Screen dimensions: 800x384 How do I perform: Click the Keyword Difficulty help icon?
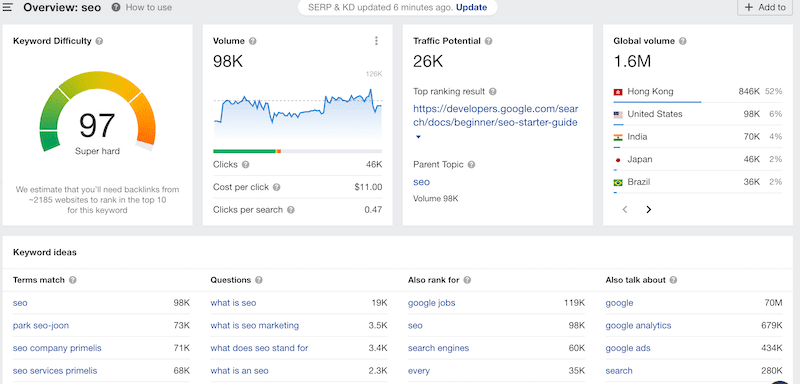point(99,41)
